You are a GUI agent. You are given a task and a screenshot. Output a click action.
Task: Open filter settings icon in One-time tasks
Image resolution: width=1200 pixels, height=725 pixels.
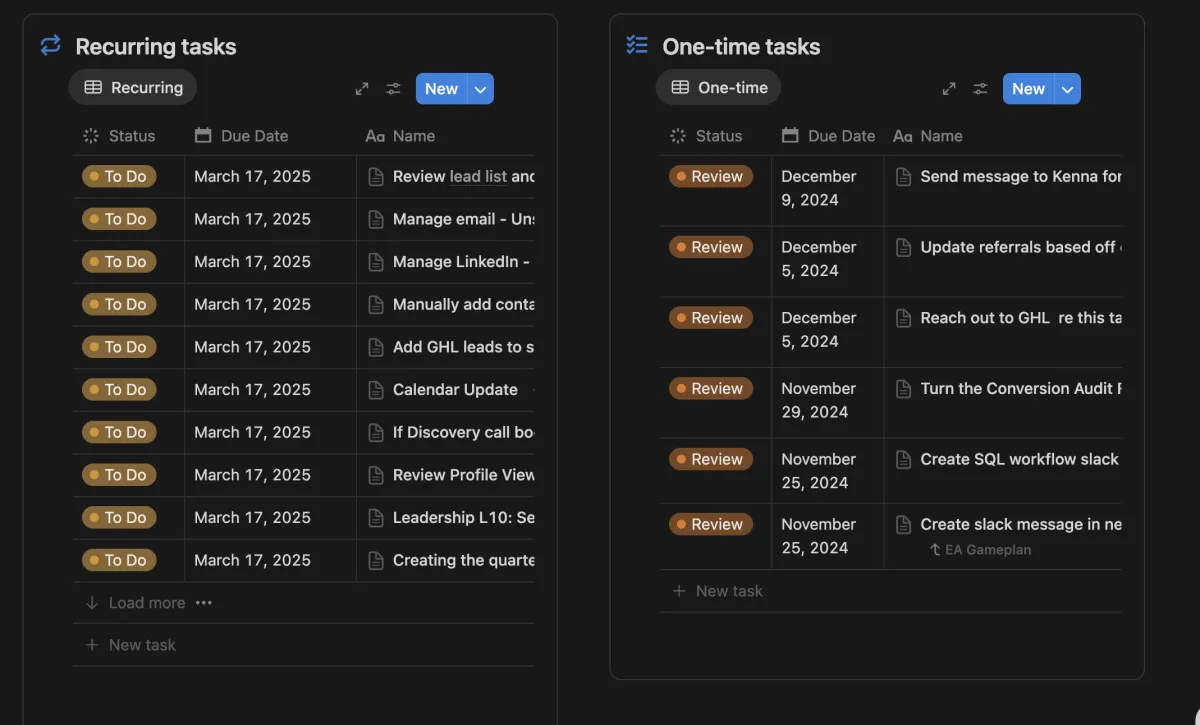[981, 89]
